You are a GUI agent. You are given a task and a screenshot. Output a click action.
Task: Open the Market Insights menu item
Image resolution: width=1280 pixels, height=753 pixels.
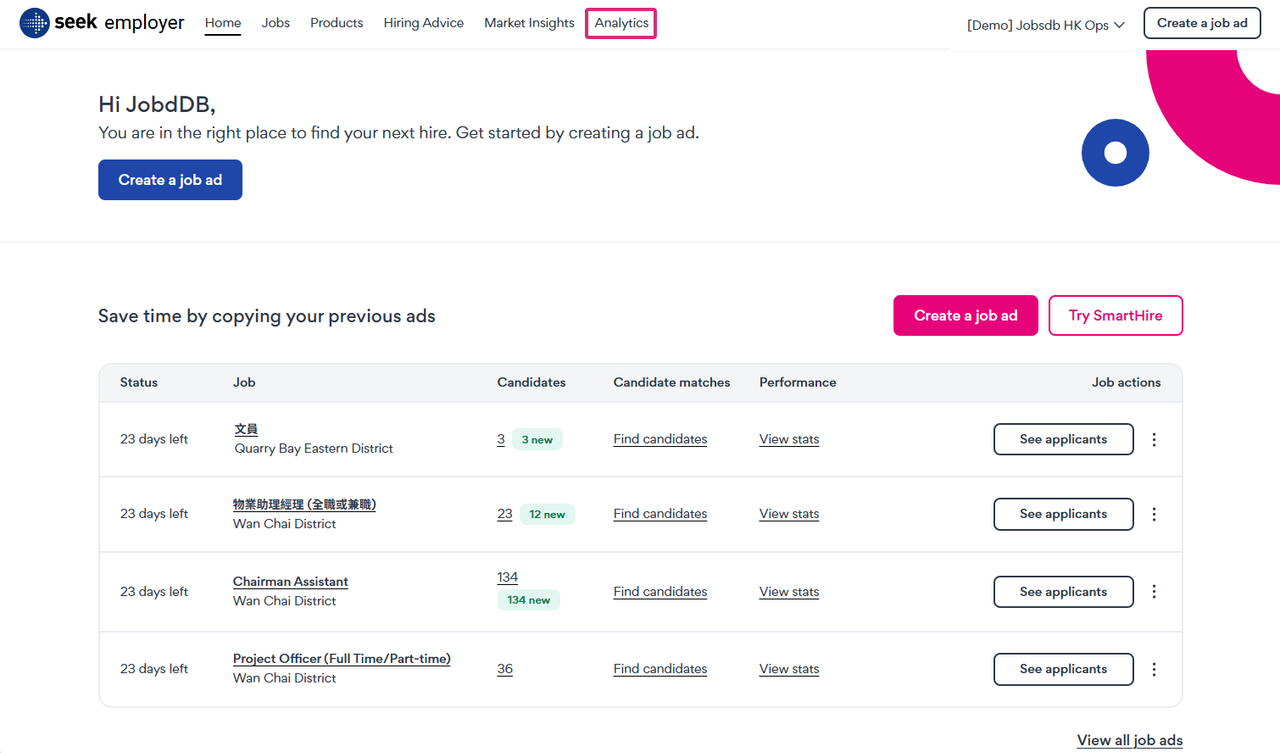pyautogui.click(x=529, y=23)
